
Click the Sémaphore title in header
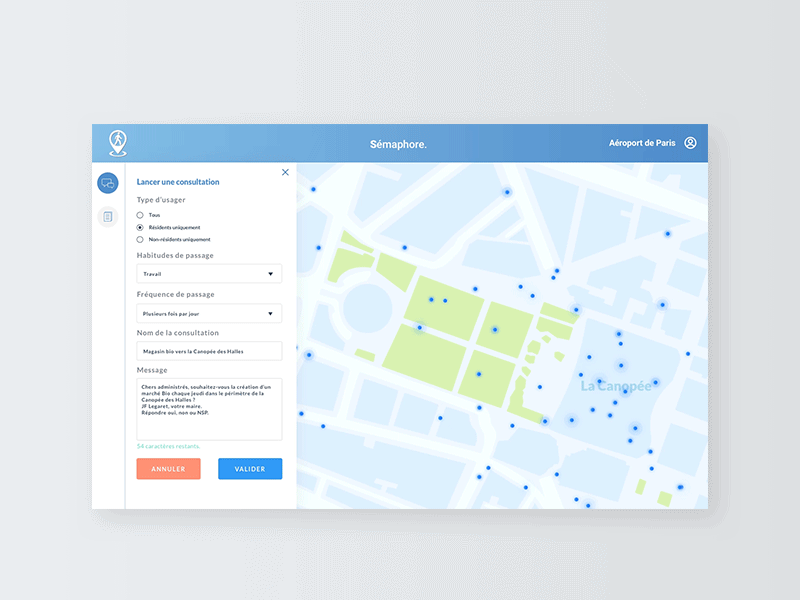point(398,144)
